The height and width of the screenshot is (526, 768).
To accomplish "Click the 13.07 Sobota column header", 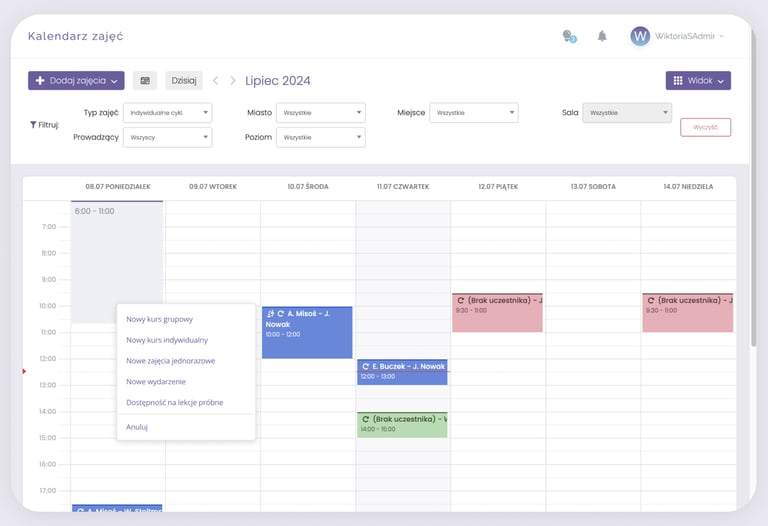I will point(593,187).
